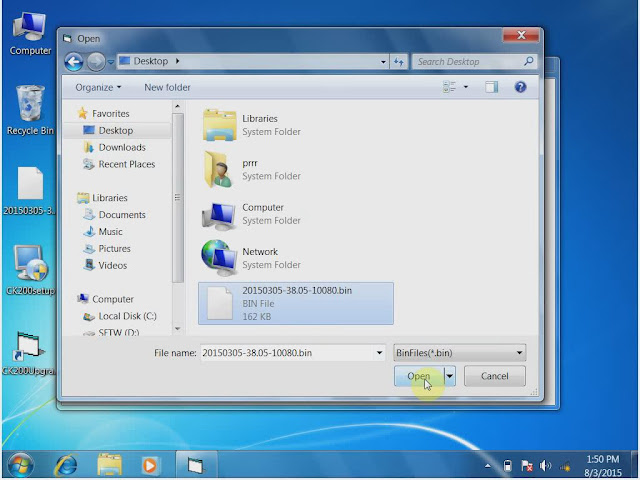
Task: Click the dialog resize grip corner
Action: tap(534, 393)
